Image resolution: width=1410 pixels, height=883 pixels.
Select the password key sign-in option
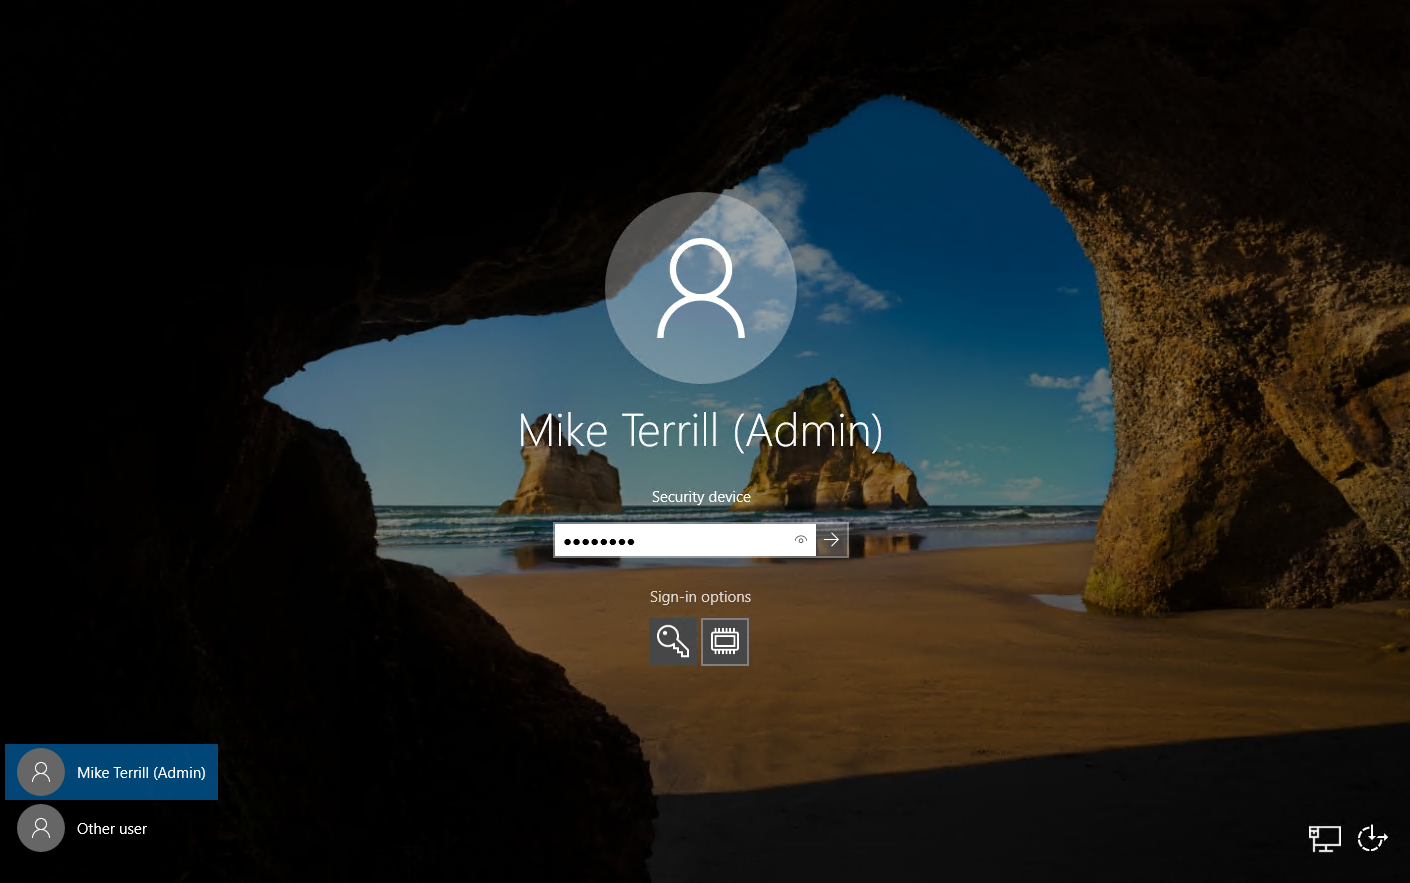[673, 641]
